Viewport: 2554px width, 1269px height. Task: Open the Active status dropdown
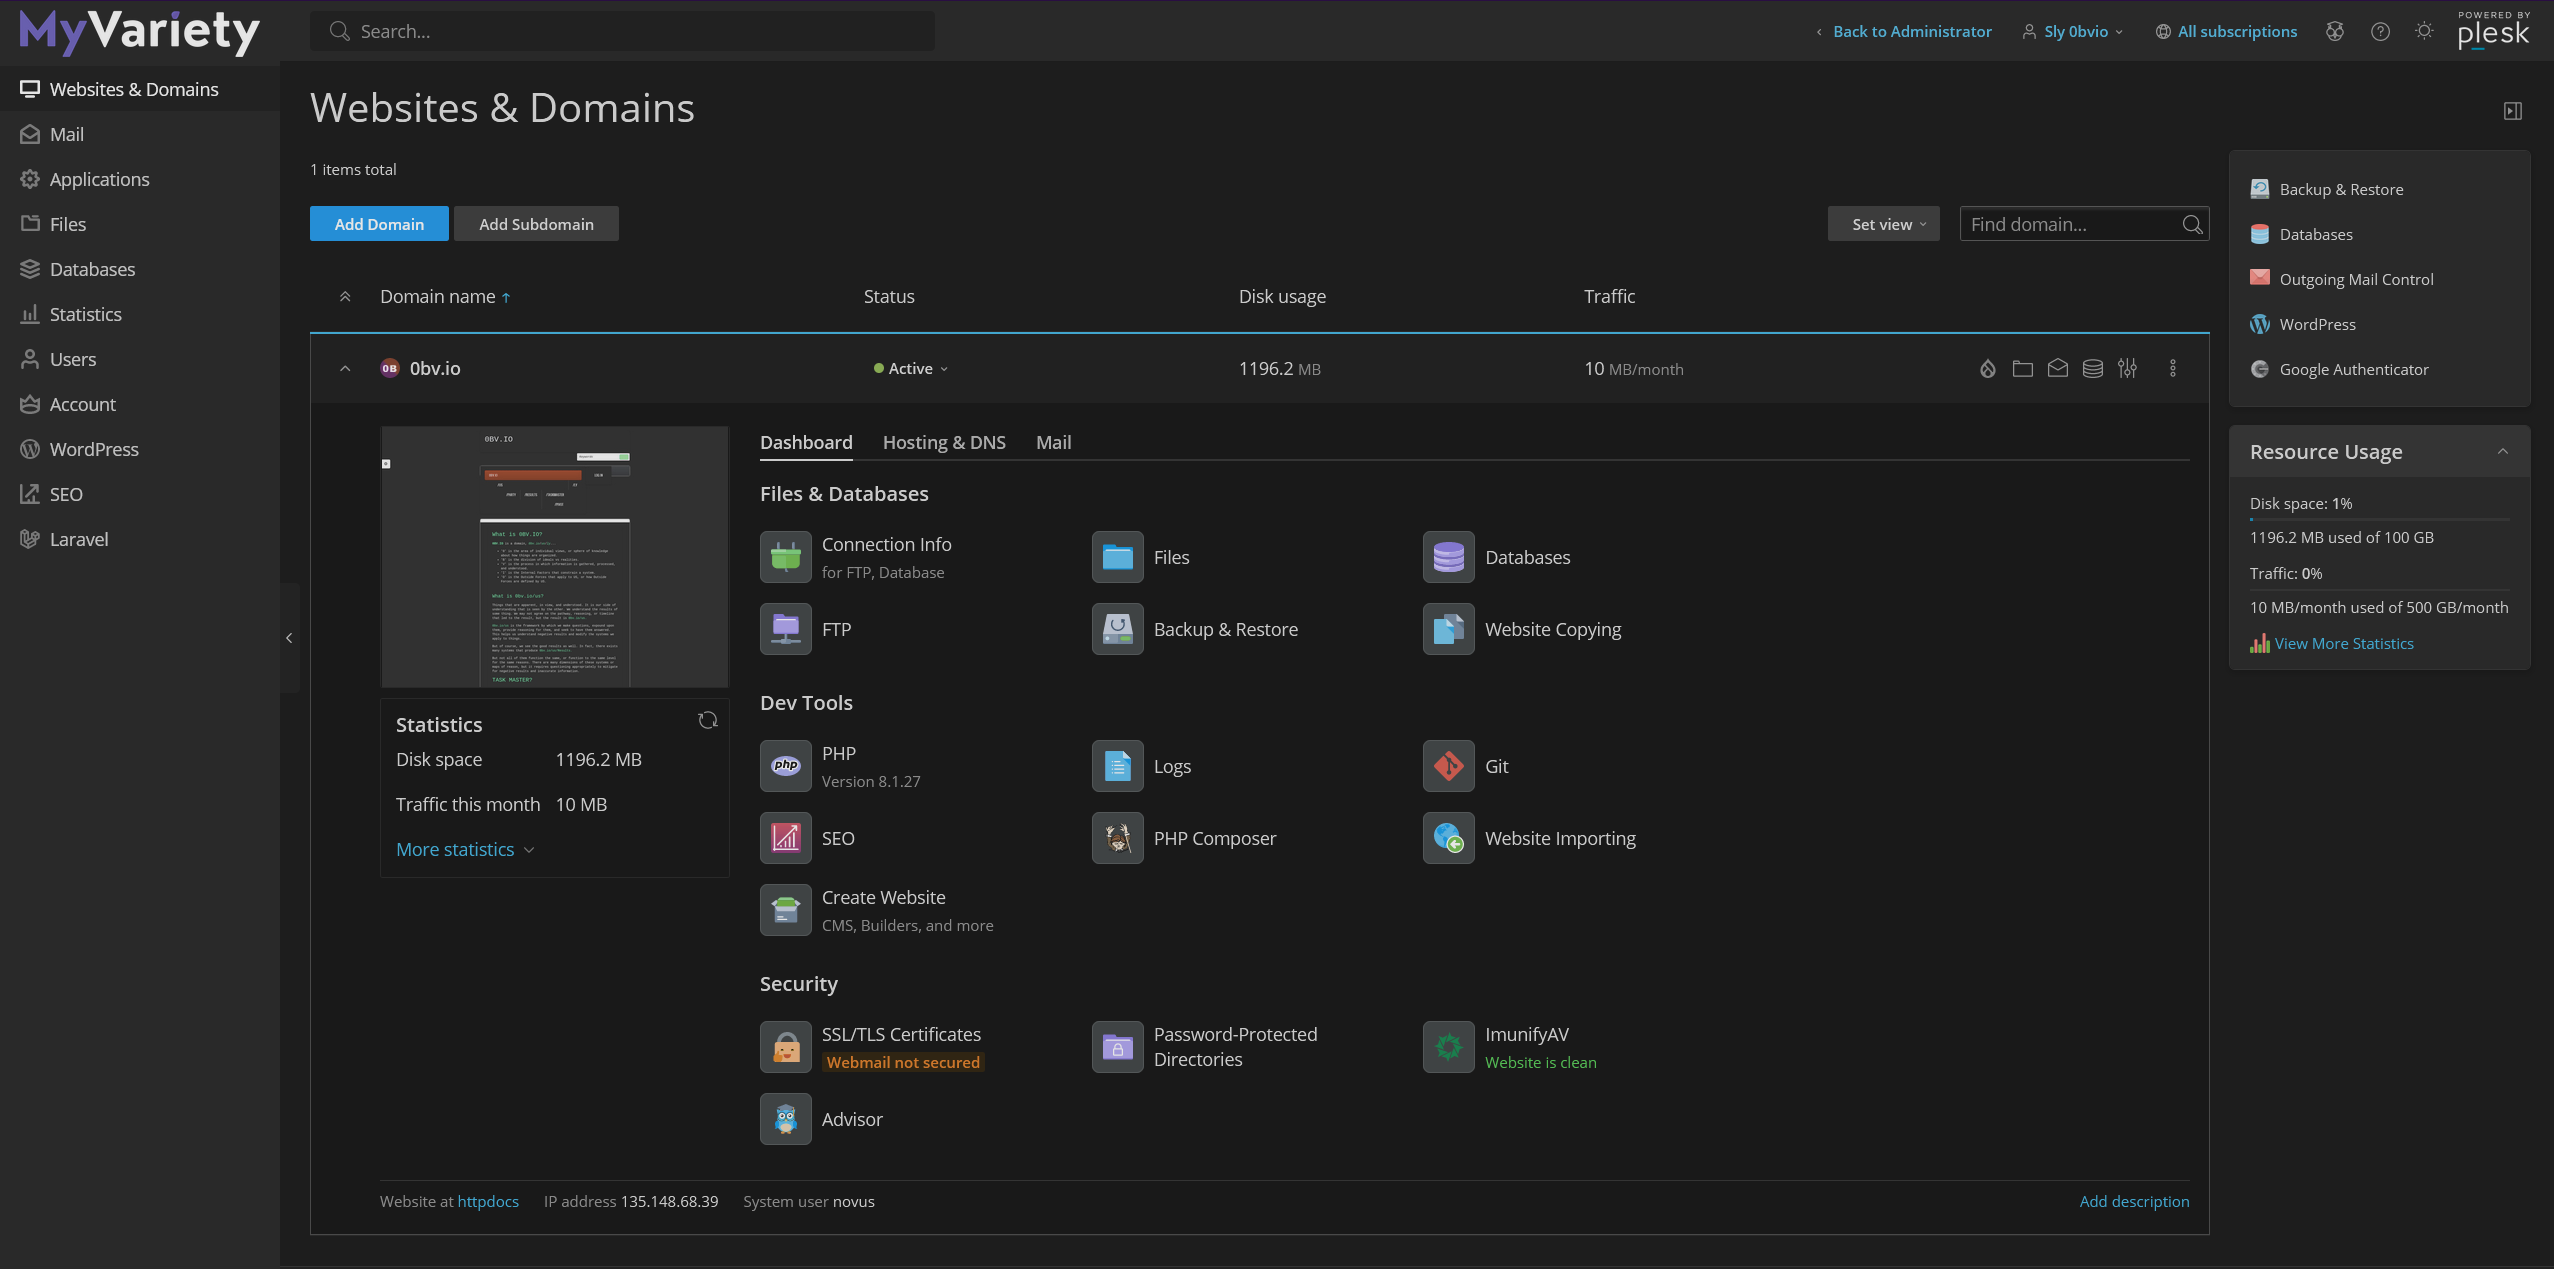[x=910, y=369]
